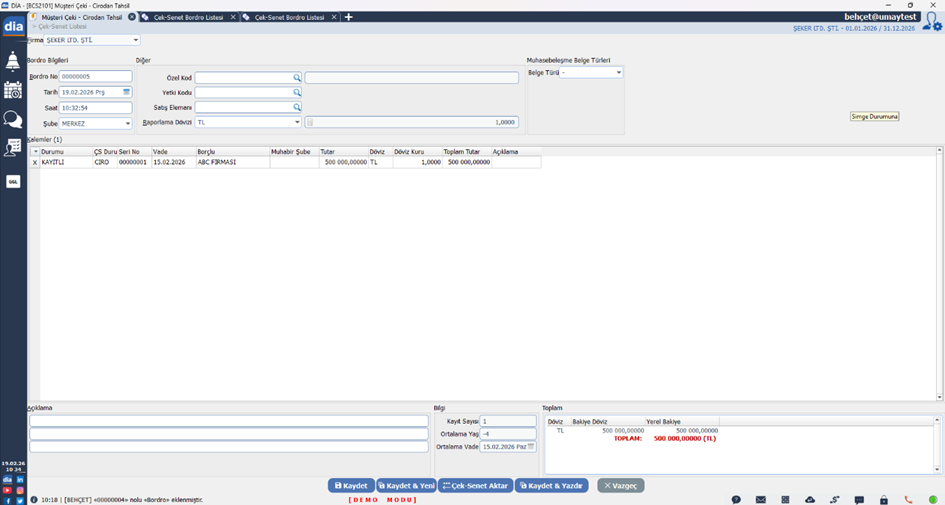Click into the Bordro No input field
Image resolution: width=945 pixels, height=505 pixels.
[x=95, y=76]
